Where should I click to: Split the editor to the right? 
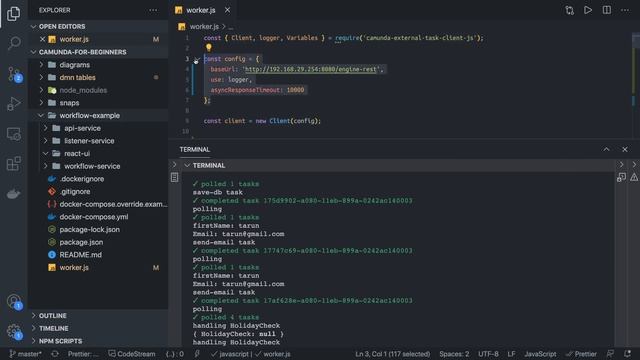point(607,10)
